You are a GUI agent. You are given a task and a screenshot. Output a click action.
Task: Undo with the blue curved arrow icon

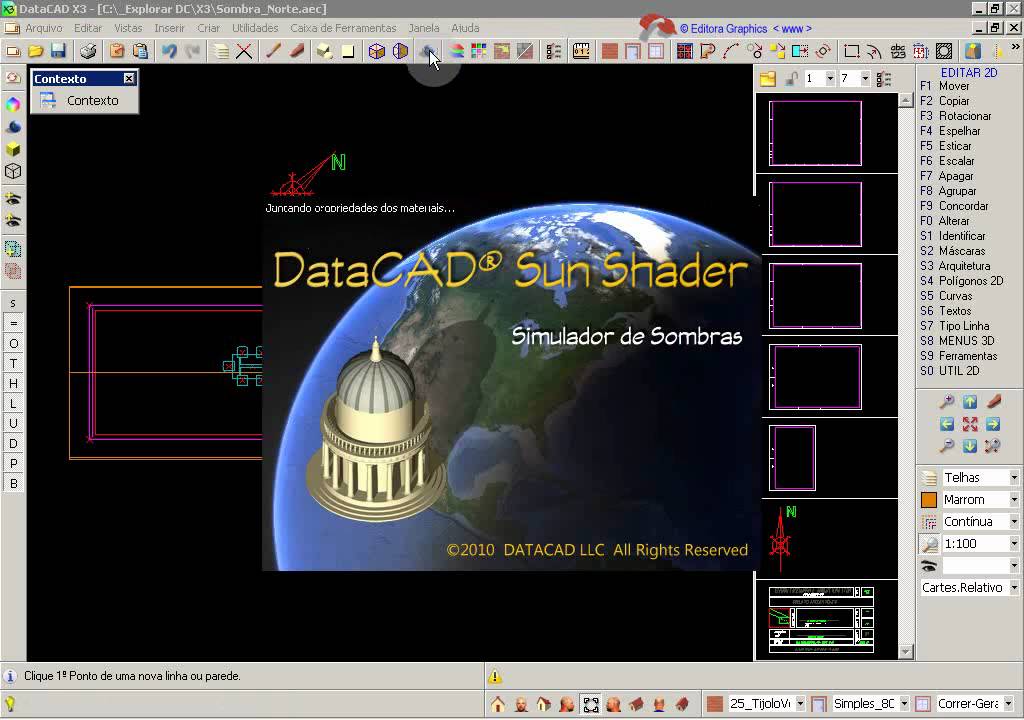(x=169, y=51)
